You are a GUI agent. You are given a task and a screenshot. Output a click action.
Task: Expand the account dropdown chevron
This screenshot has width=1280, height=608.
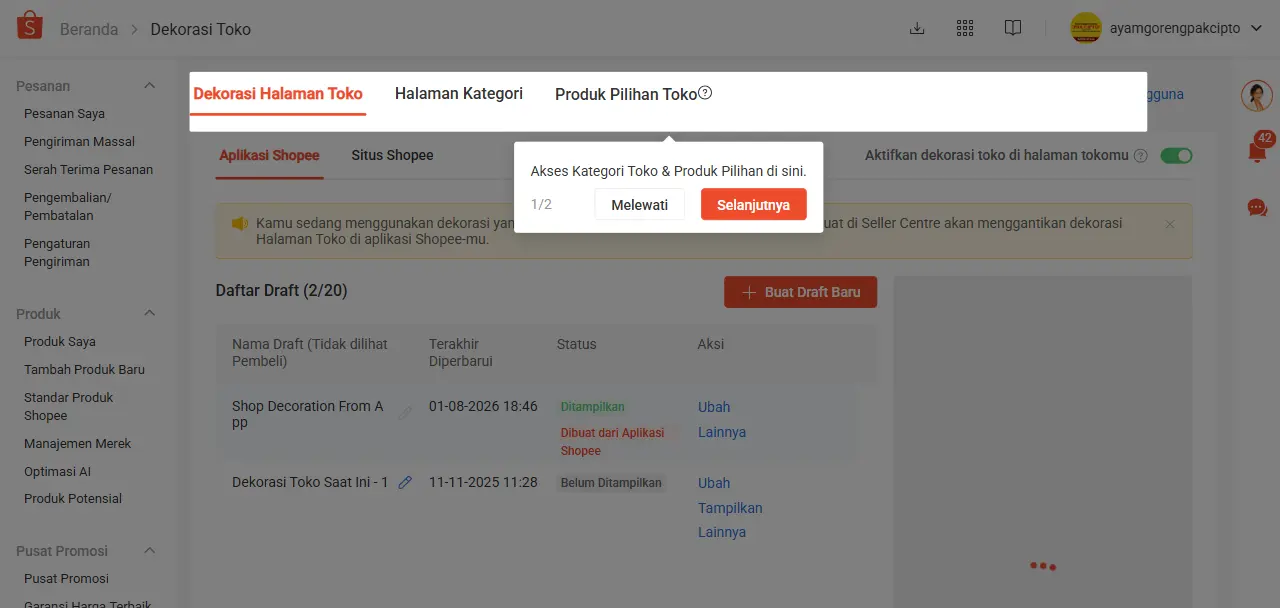pyautogui.click(x=1257, y=28)
